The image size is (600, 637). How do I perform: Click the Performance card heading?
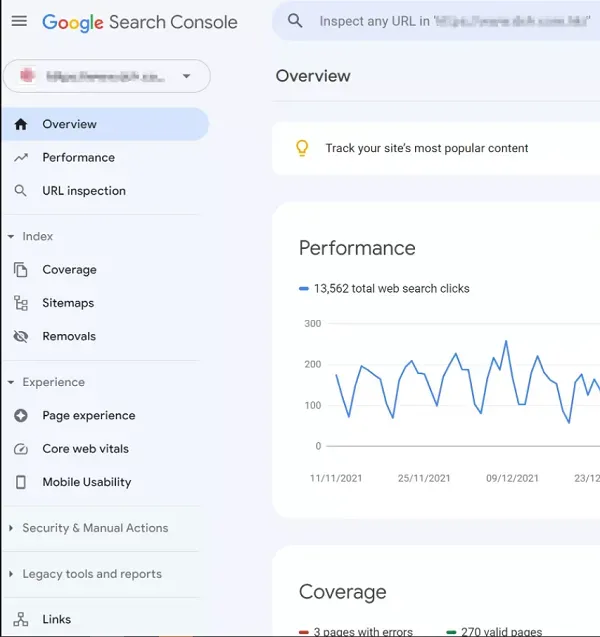[357, 248]
